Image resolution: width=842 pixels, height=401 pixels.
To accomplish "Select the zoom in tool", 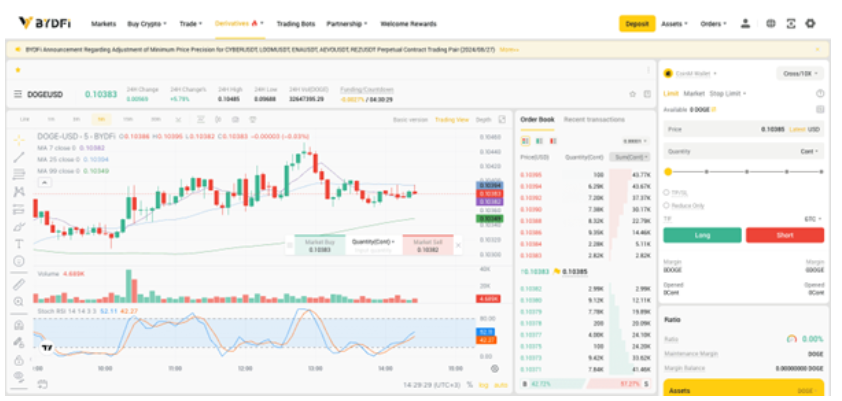I will coord(19,302).
